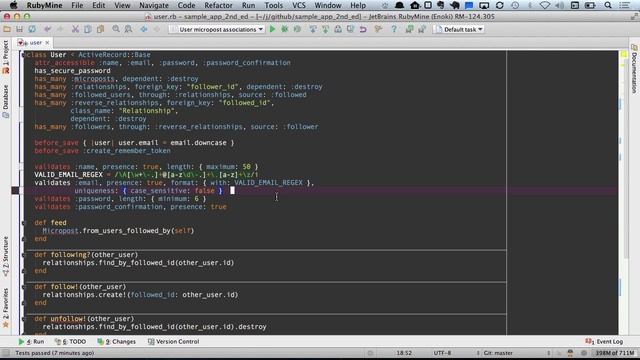
Task: Open the Code menu
Action: [187, 5]
